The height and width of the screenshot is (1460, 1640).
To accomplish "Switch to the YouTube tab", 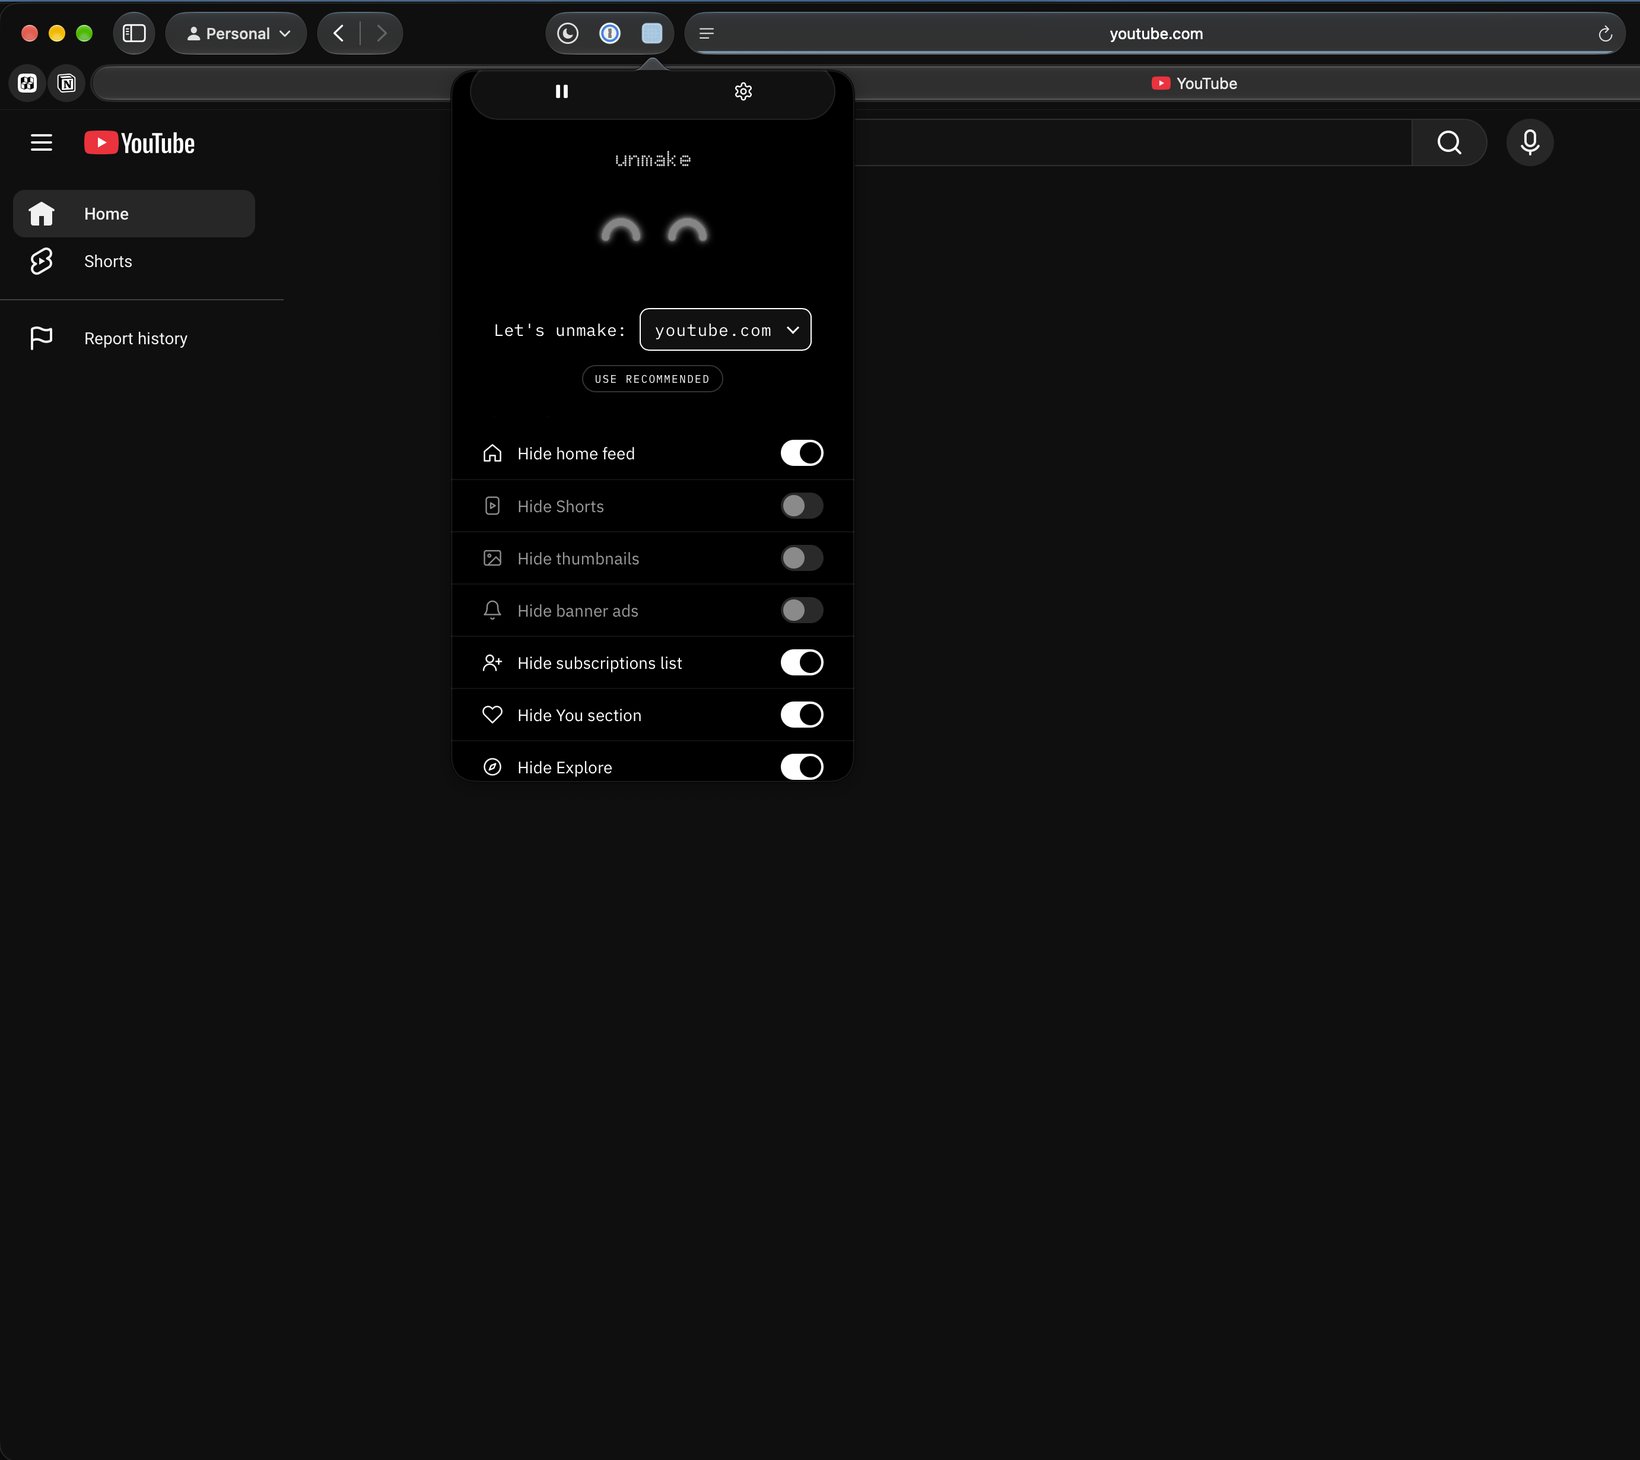I will point(1194,84).
